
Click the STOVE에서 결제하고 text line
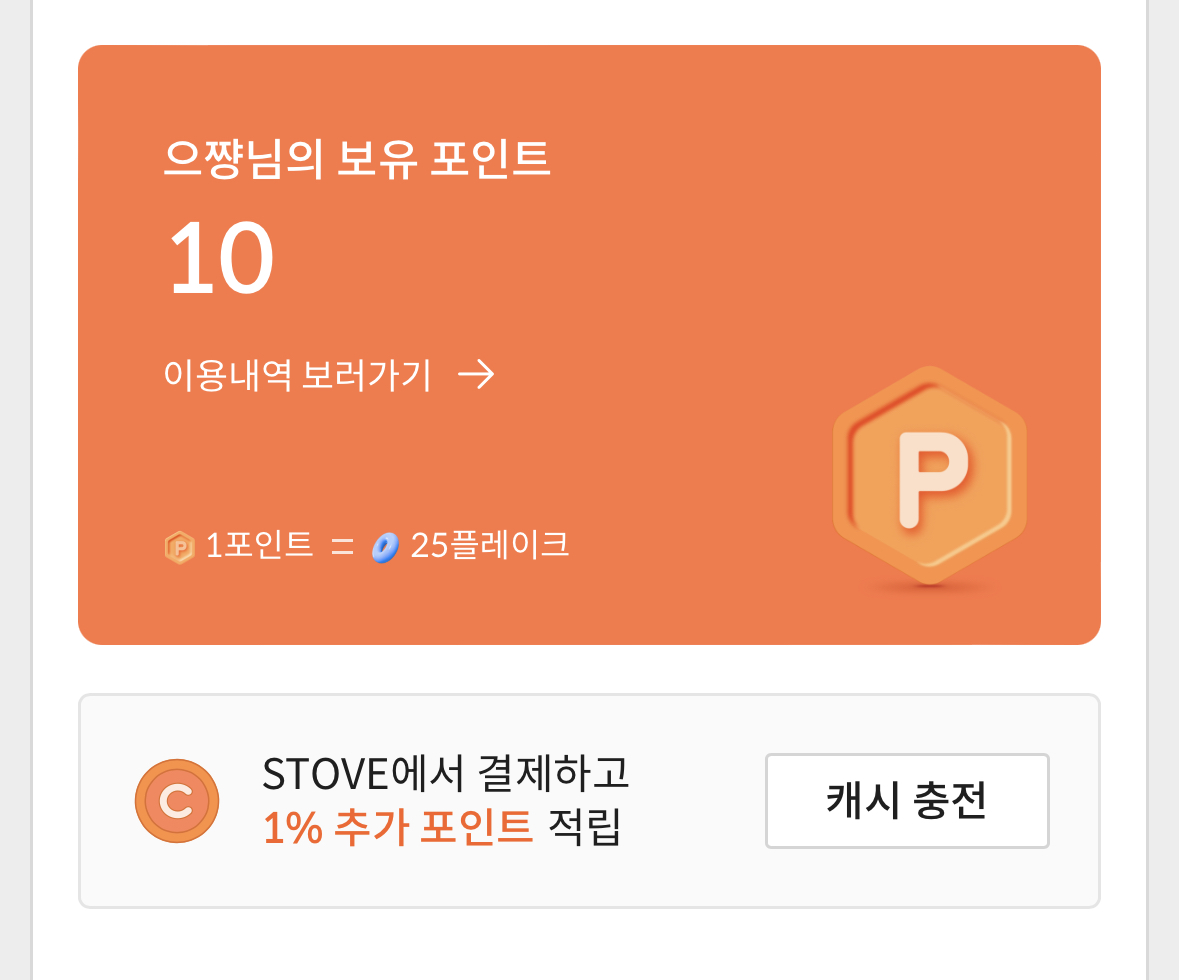pos(446,773)
